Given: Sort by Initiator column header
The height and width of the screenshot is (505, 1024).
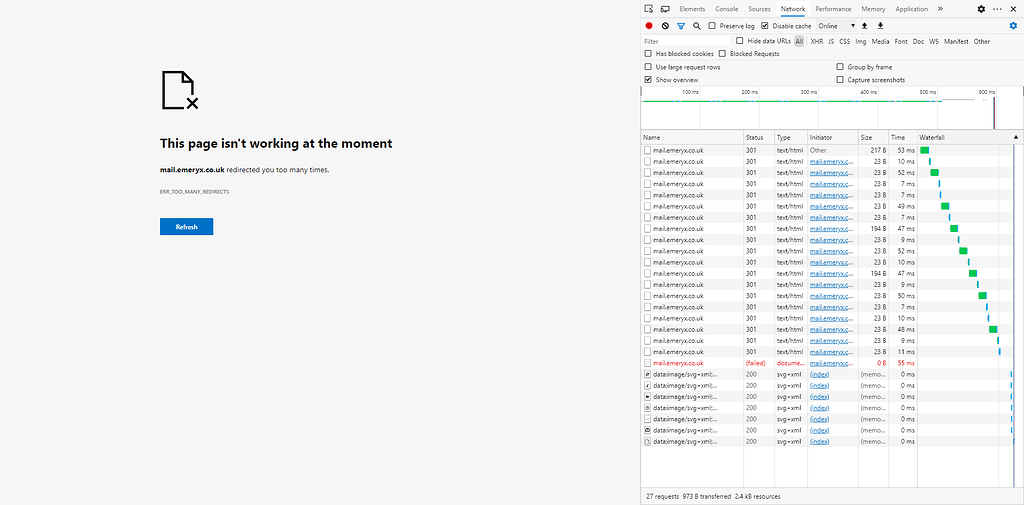Looking at the screenshot, I should click(x=833, y=137).
